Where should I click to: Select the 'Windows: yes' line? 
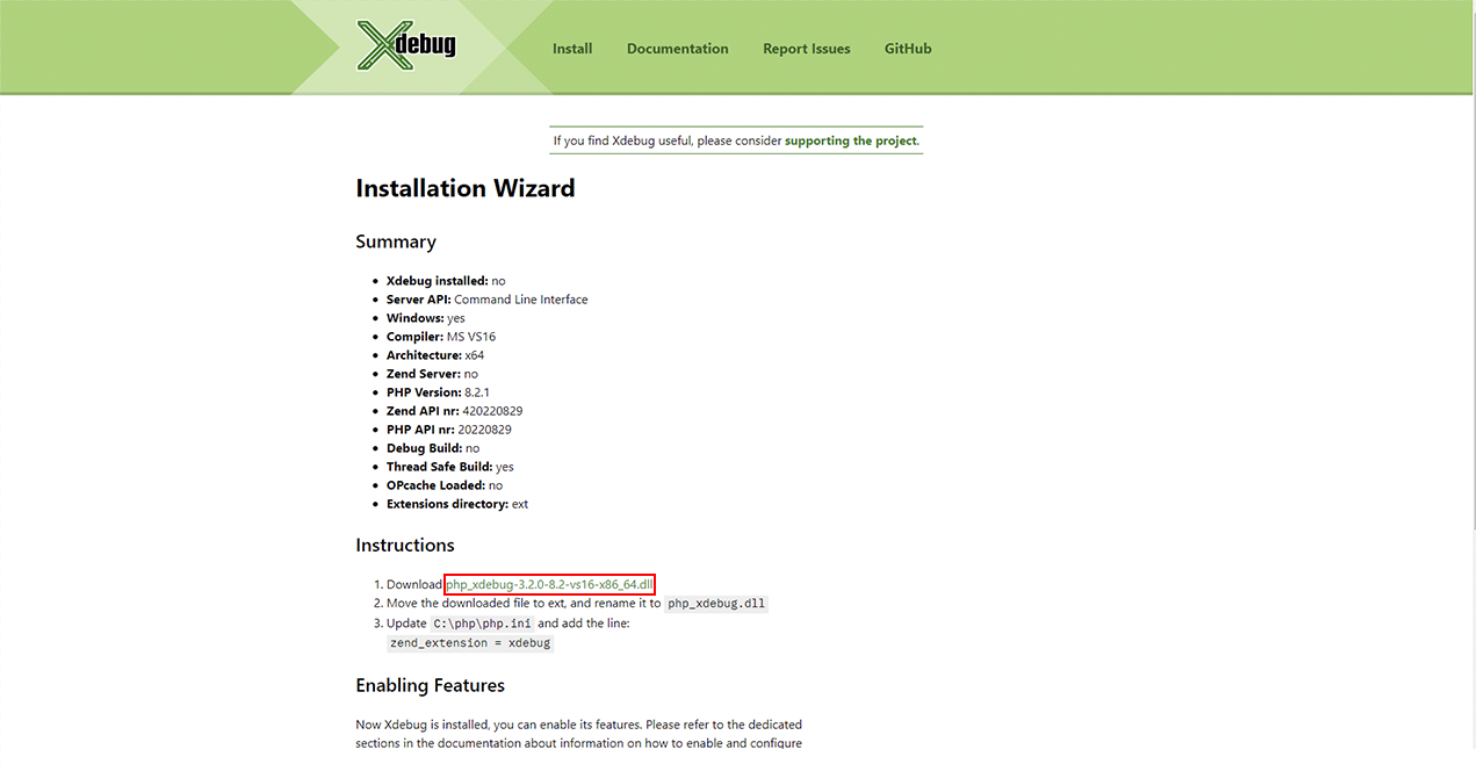click(426, 318)
